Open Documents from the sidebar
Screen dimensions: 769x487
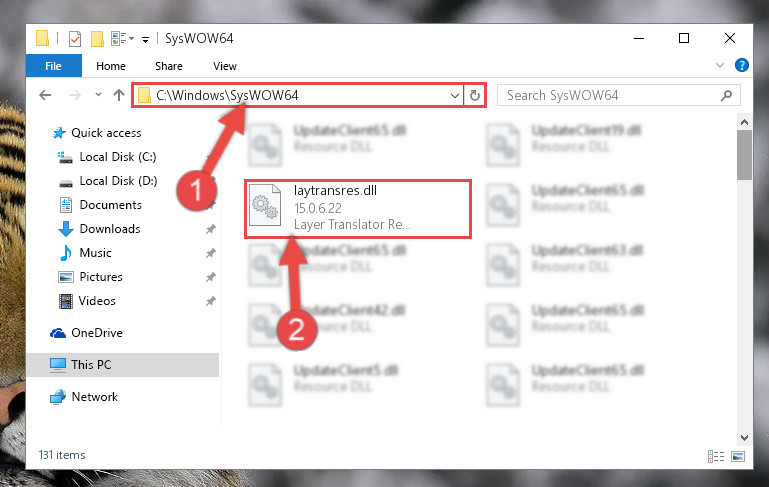(110, 205)
